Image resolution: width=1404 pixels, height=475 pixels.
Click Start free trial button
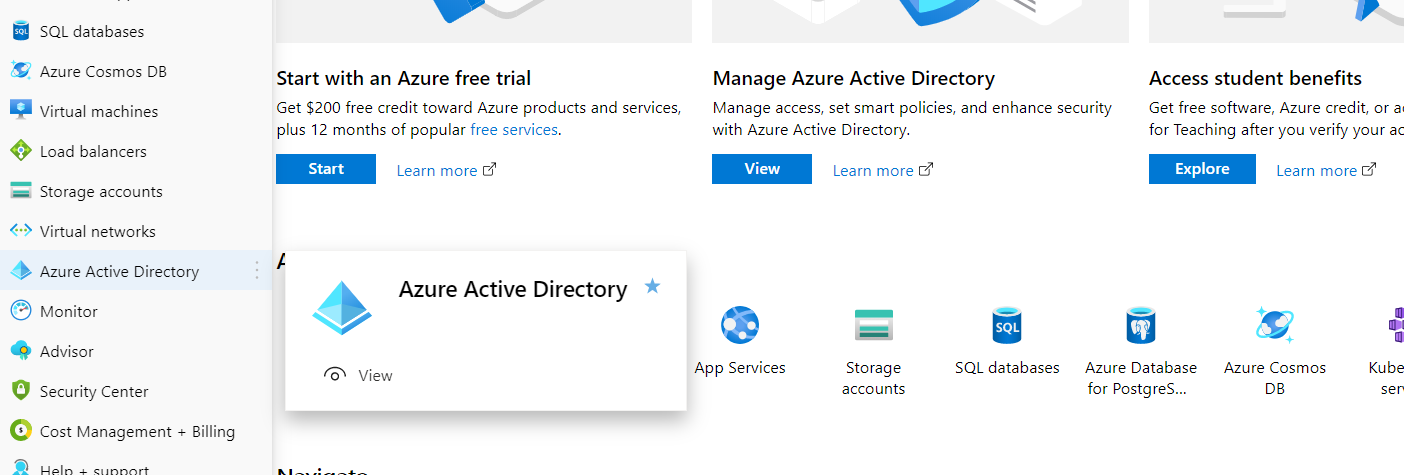(x=326, y=169)
